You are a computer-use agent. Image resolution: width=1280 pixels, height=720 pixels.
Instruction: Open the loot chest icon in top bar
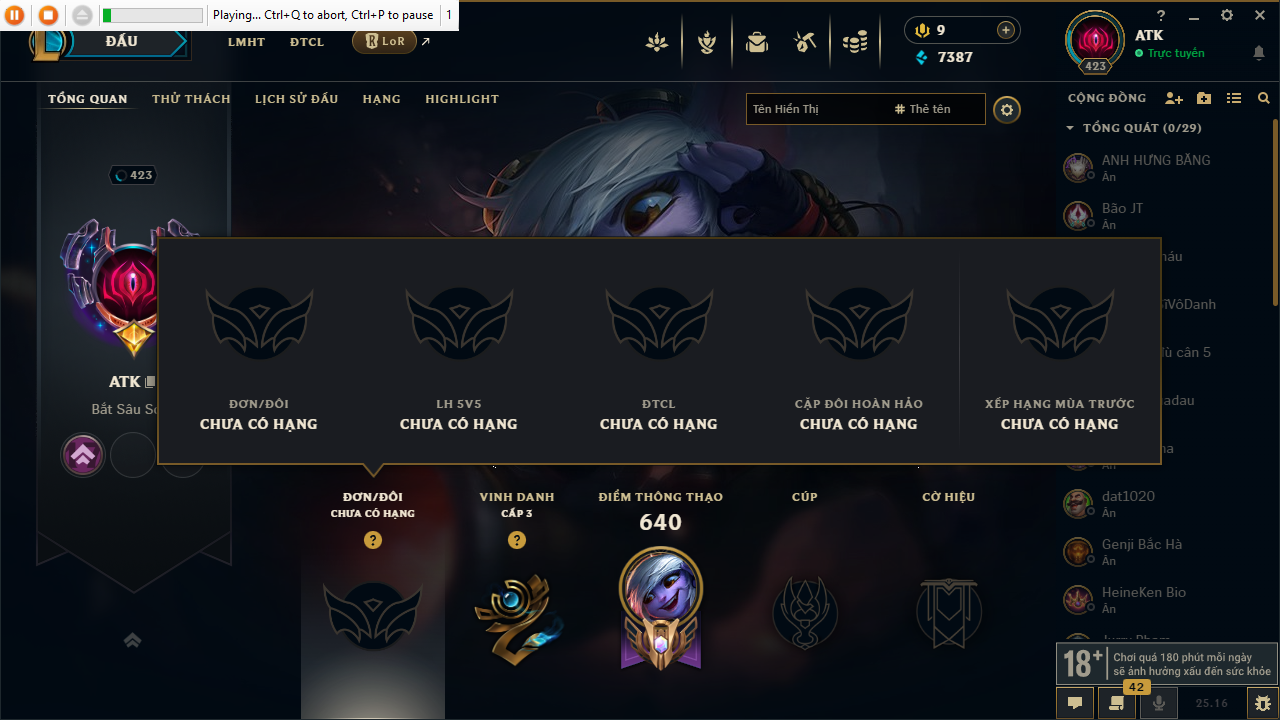coord(757,42)
